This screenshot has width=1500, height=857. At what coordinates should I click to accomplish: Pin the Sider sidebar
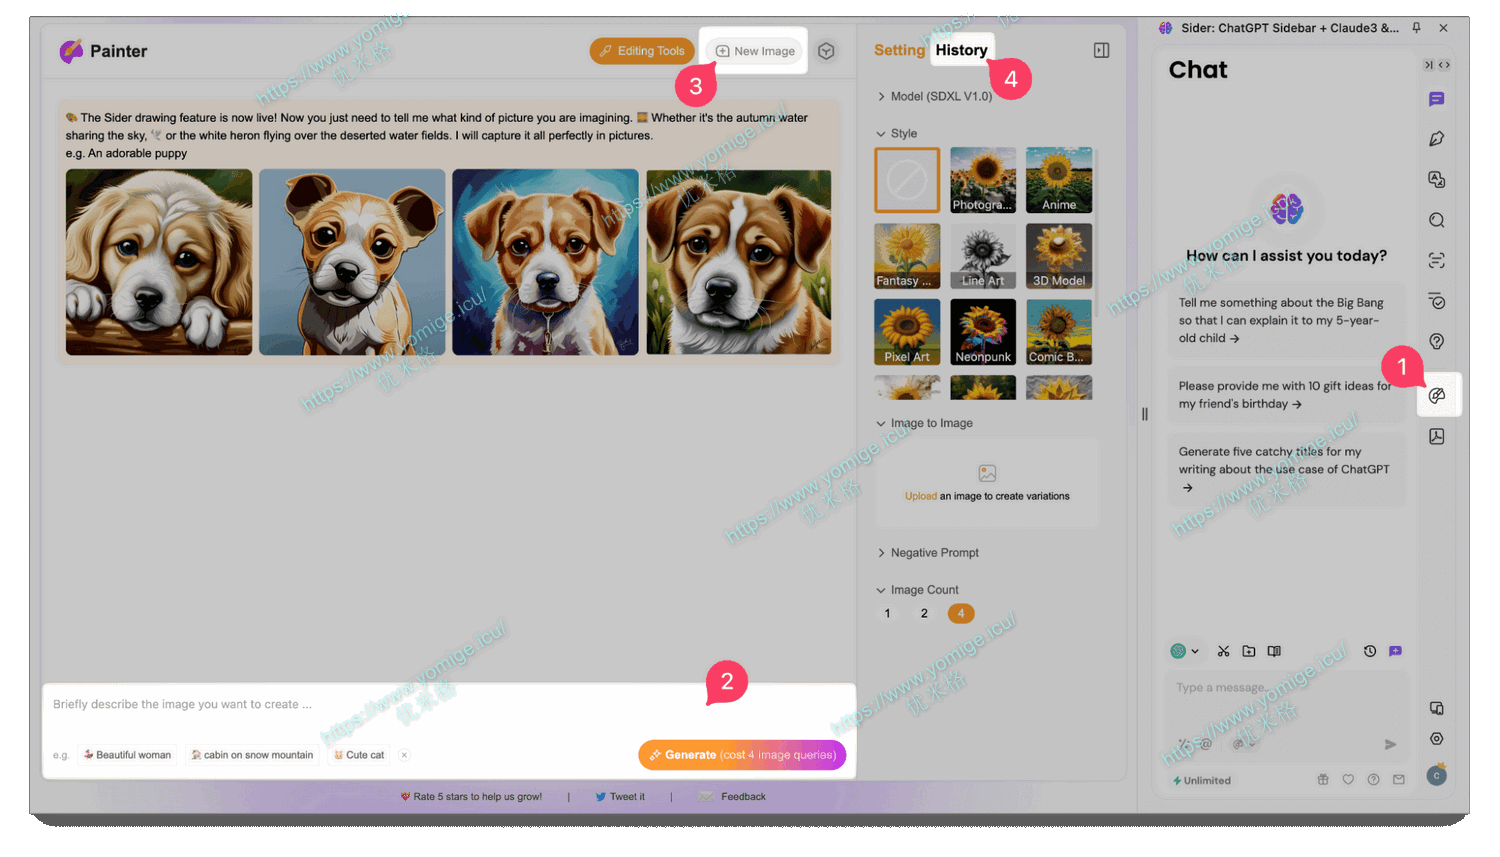point(1416,28)
